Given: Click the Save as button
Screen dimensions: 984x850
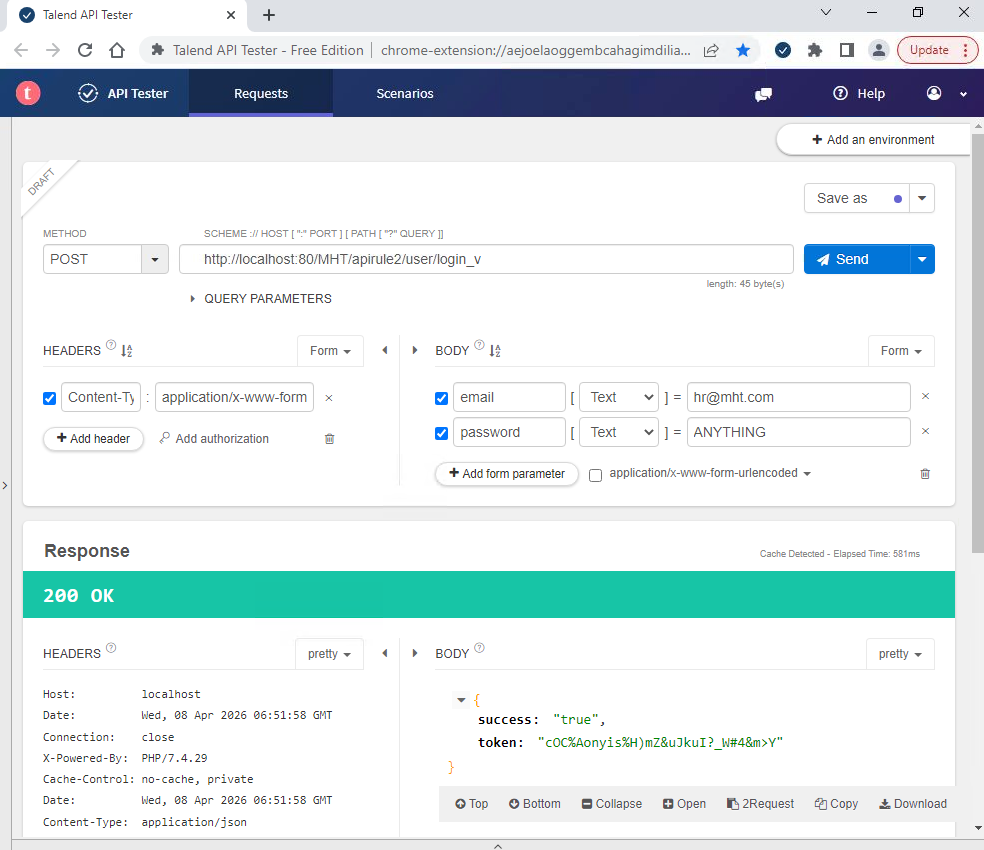Looking at the screenshot, I should 857,198.
